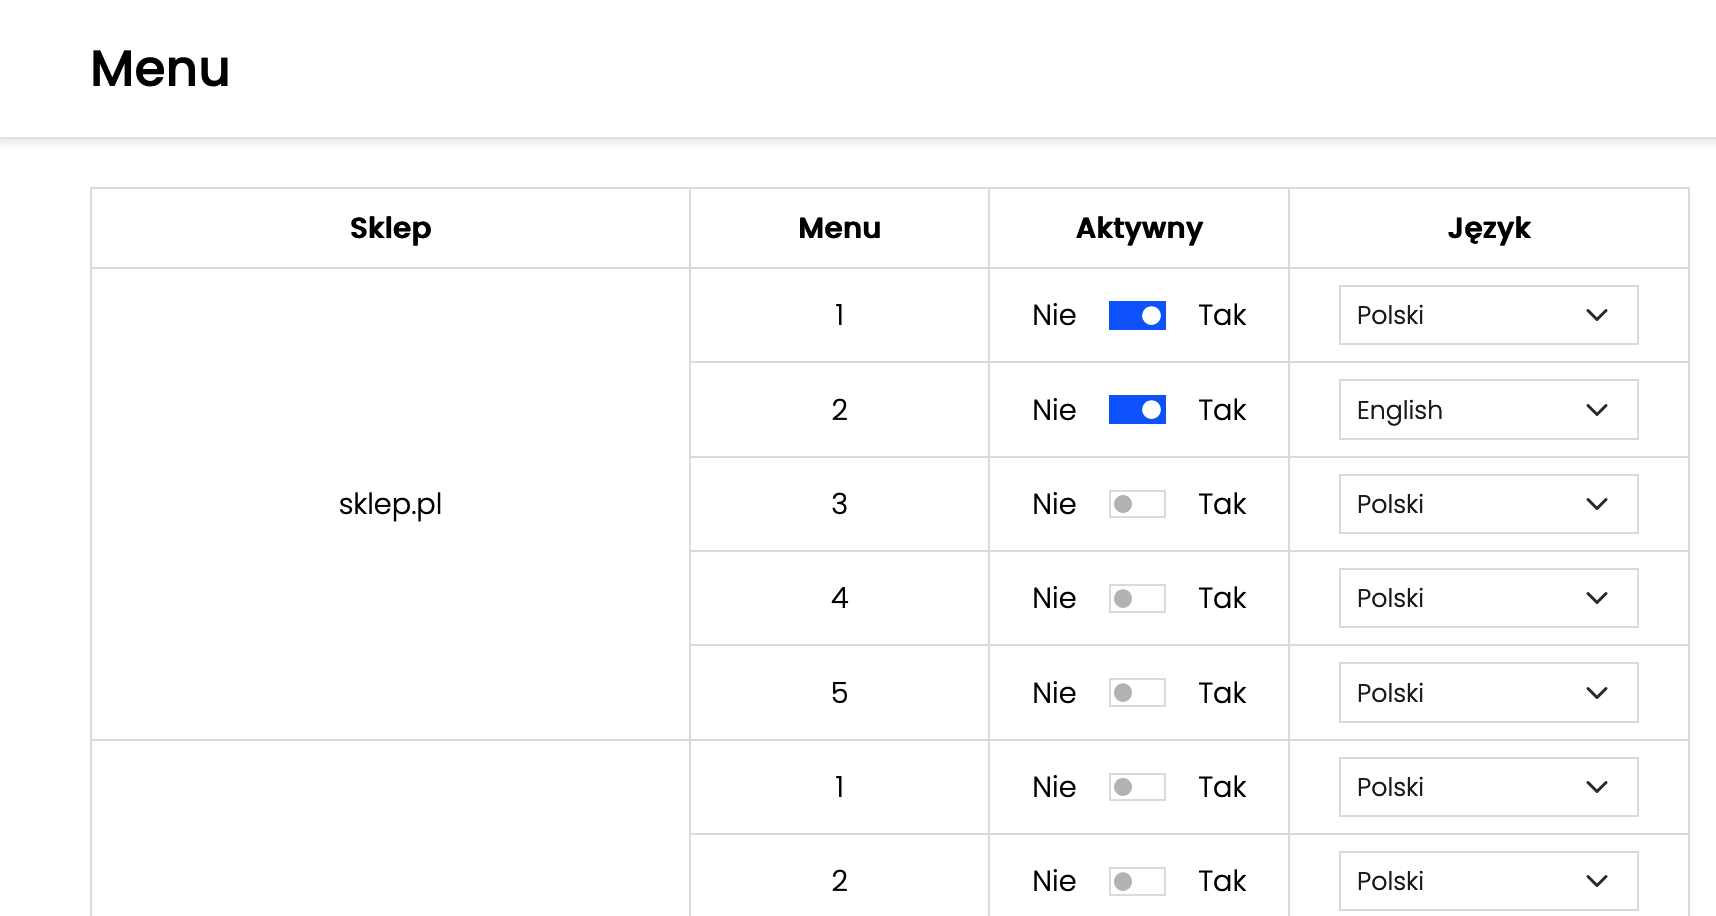Click the Aktywny column header
Screen dimensions: 1716x916
click(x=1139, y=228)
